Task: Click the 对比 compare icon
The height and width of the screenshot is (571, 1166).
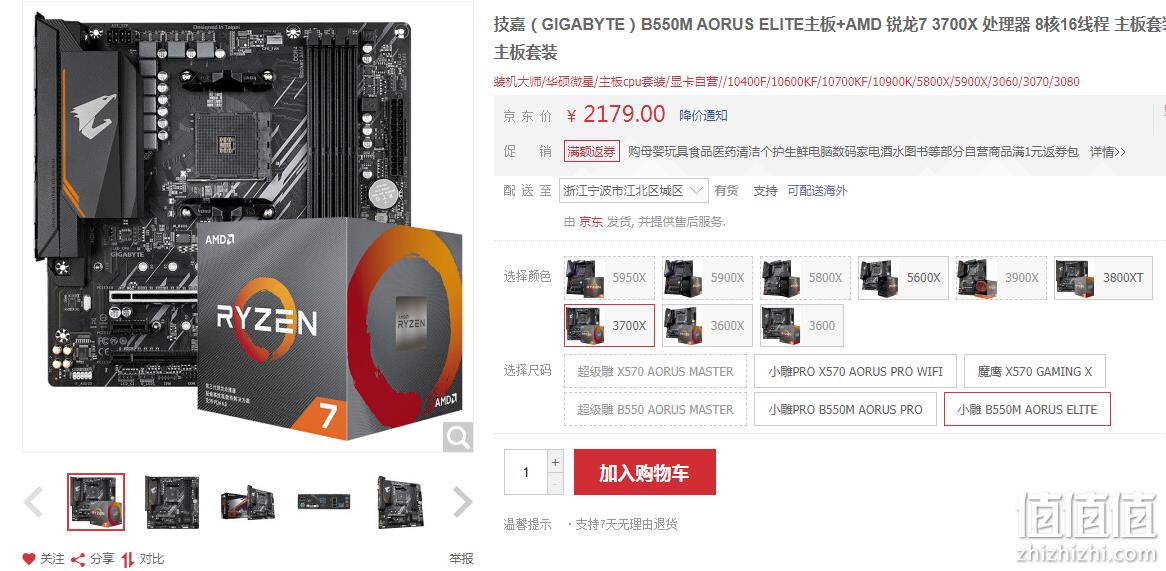Action: (x=128, y=559)
